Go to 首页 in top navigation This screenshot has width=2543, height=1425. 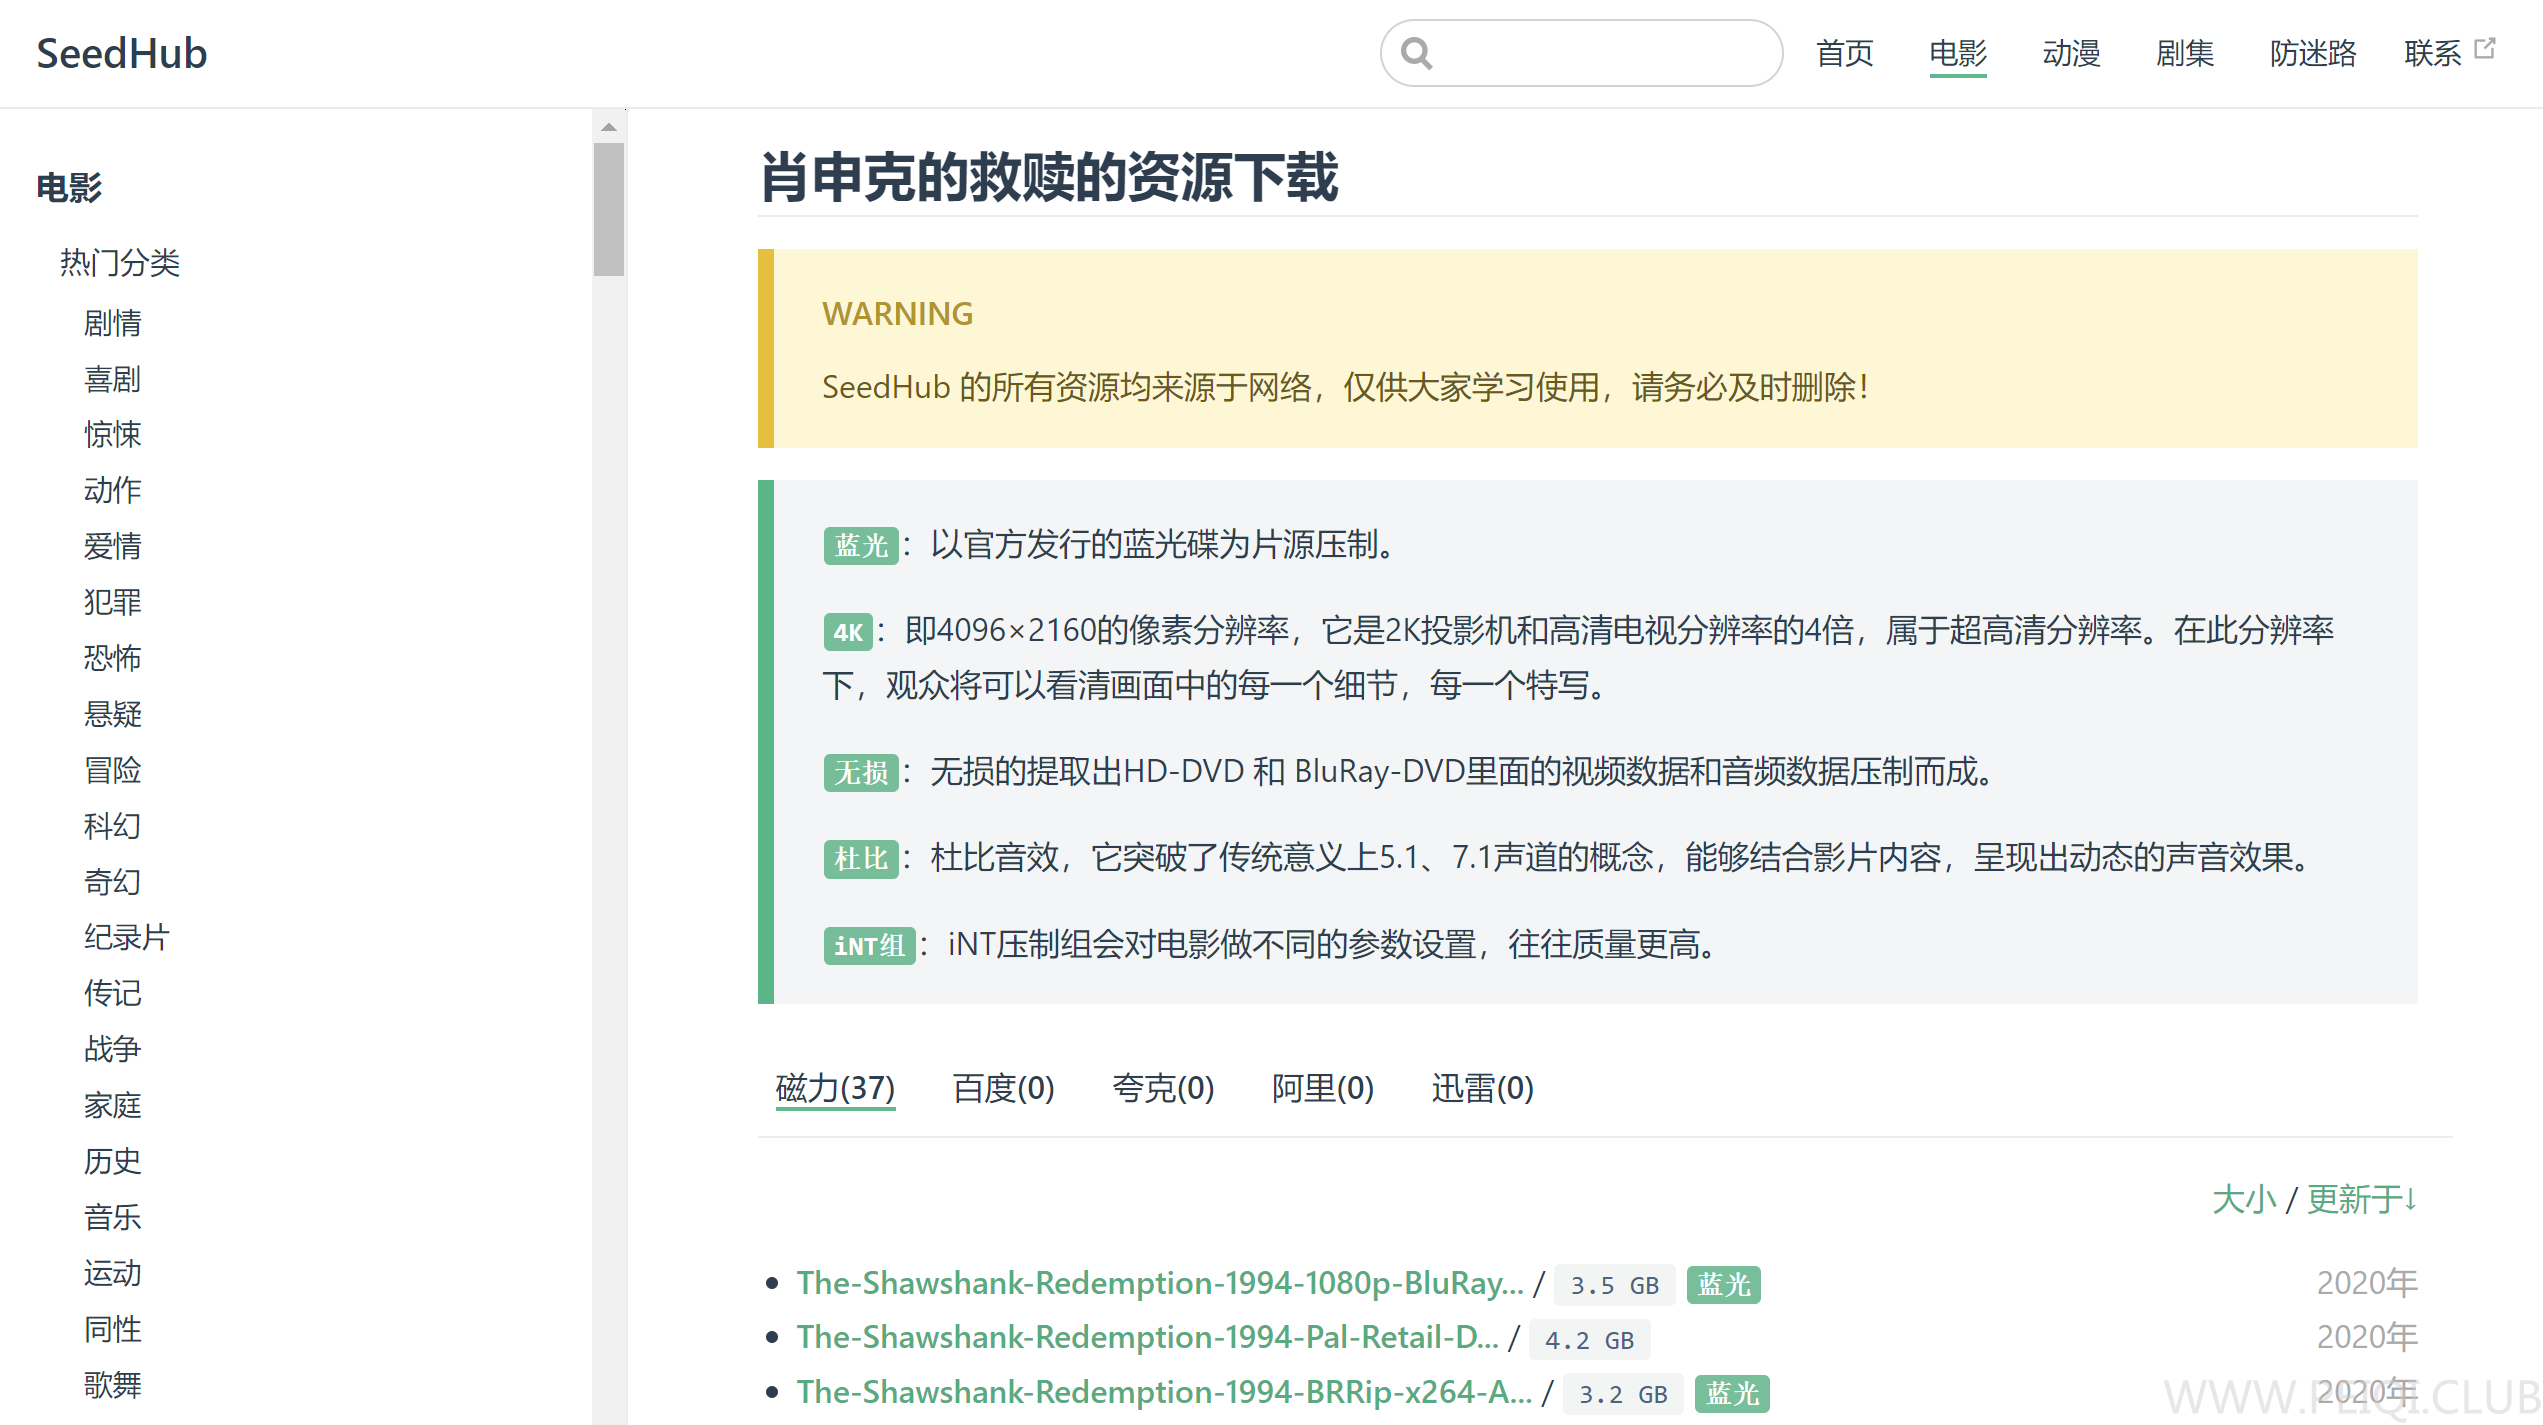(1845, 53)
